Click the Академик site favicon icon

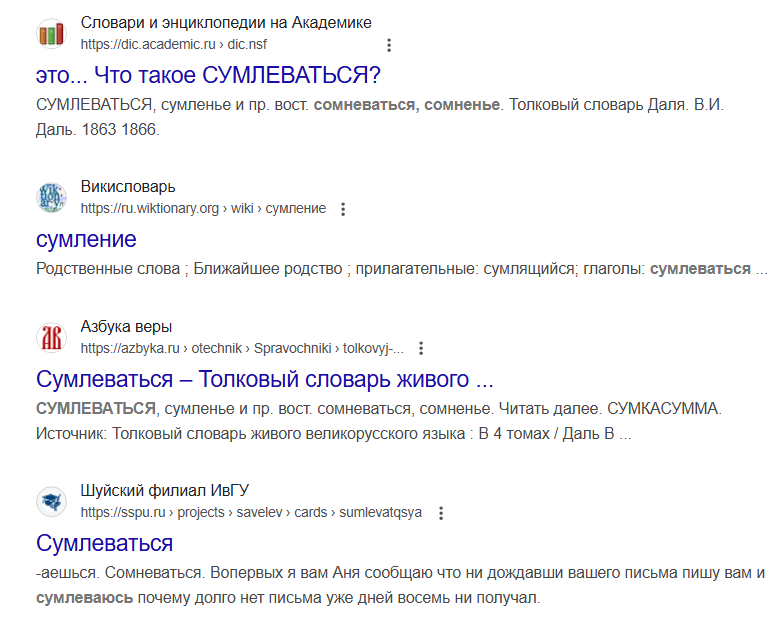[51, 34]
